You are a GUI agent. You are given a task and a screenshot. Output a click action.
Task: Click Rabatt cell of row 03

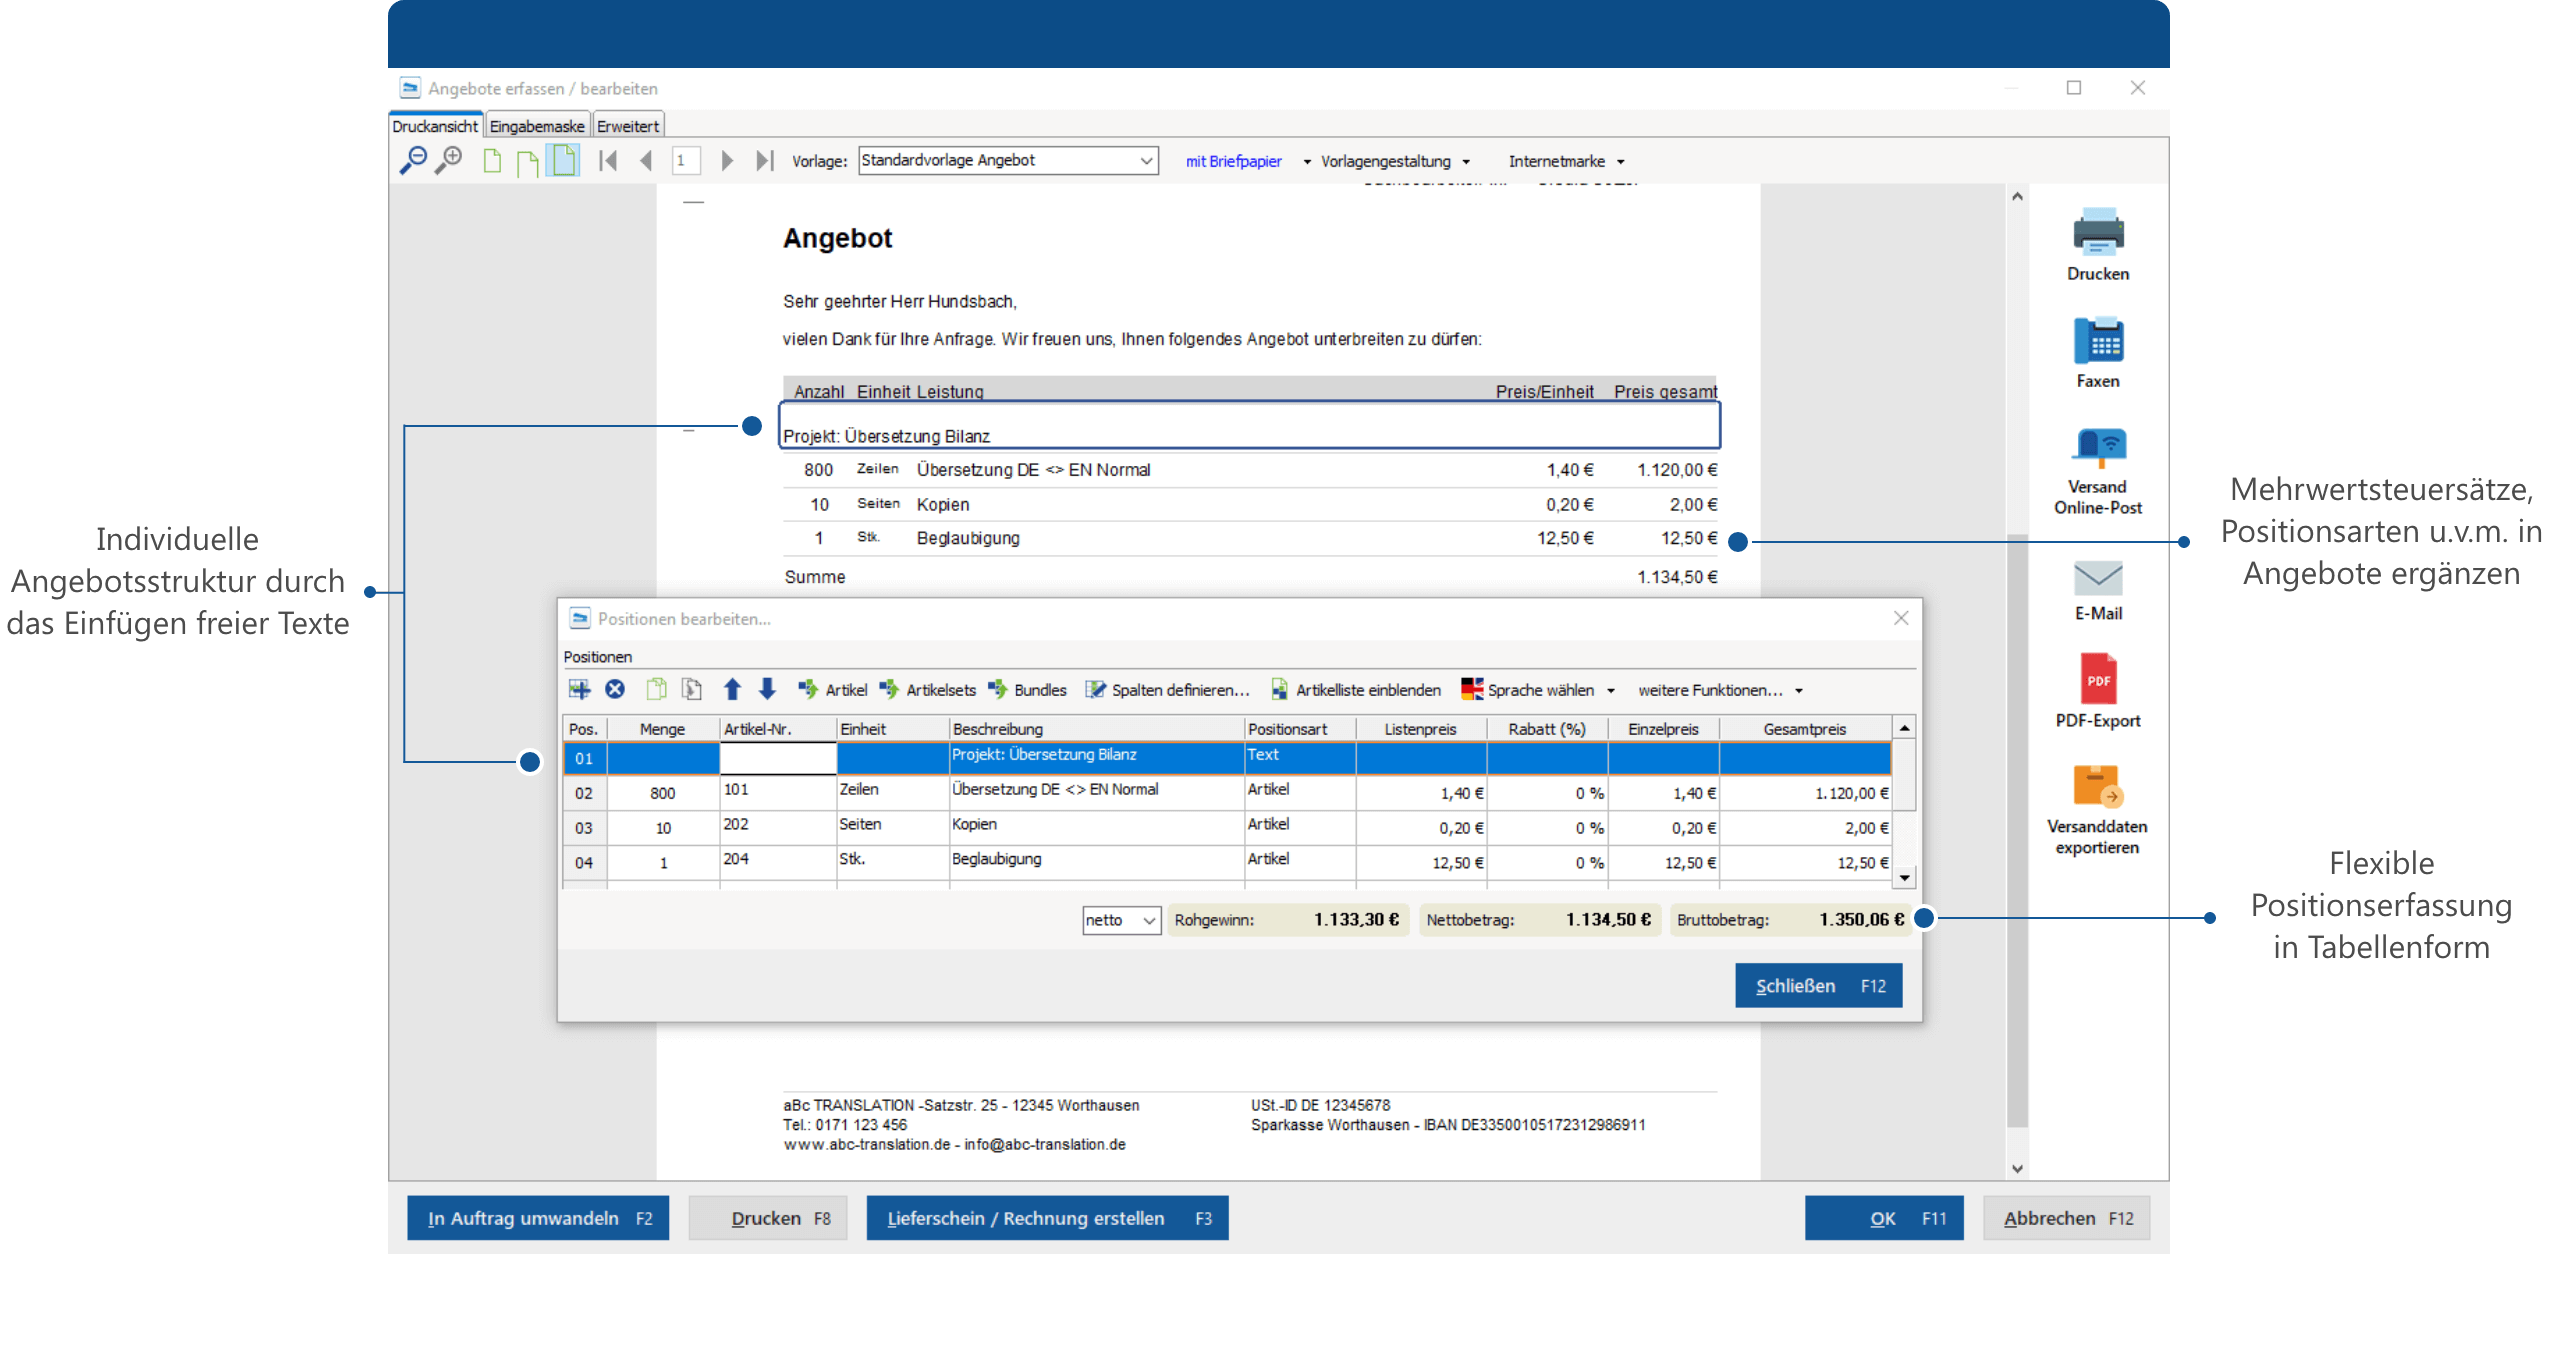tap(1547, 828)
